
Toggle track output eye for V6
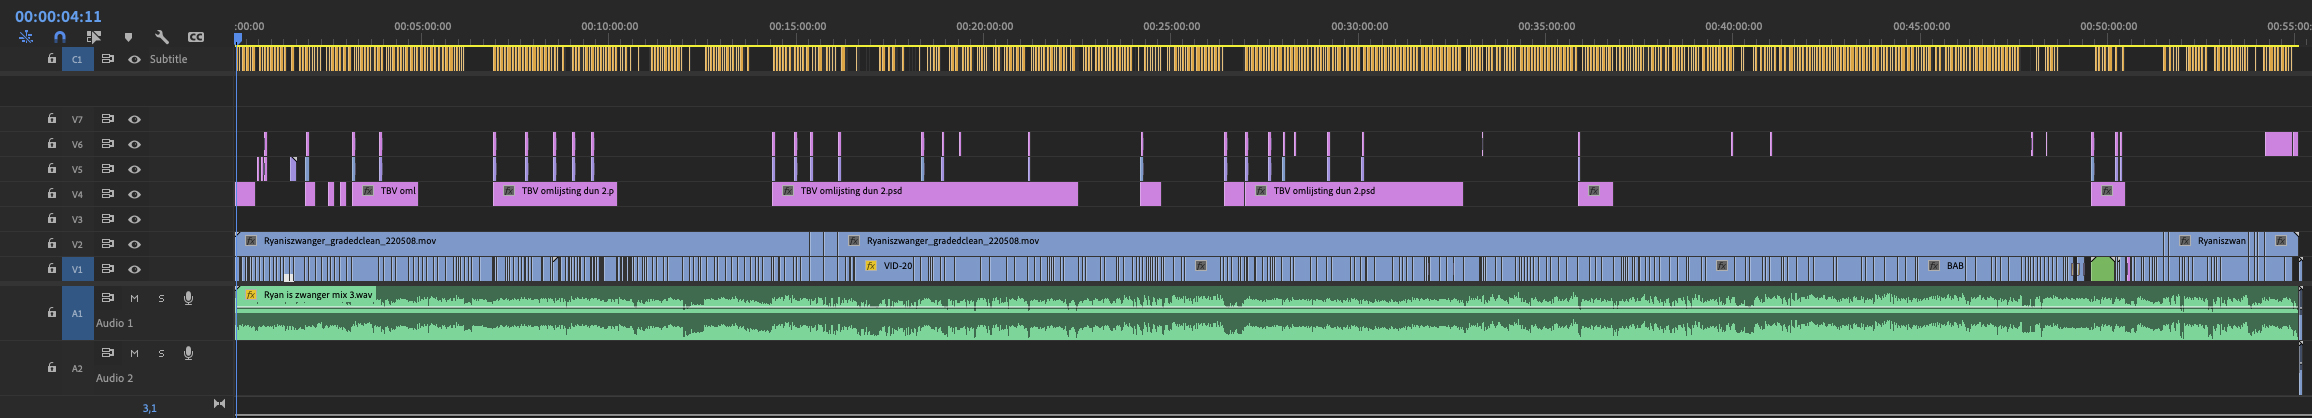pos(134,144)
